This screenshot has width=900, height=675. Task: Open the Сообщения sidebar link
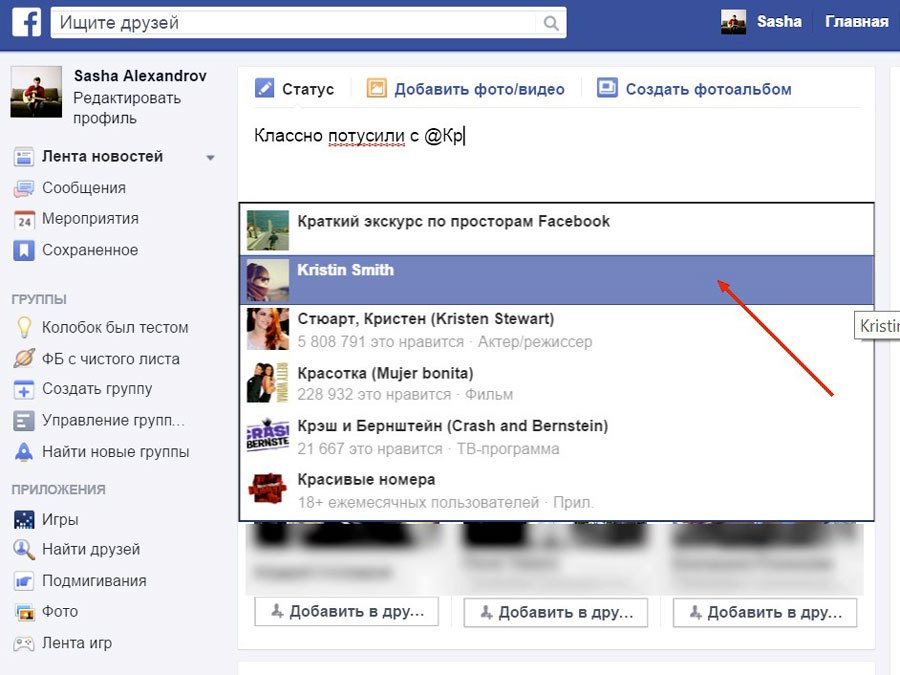pos(84,188)
